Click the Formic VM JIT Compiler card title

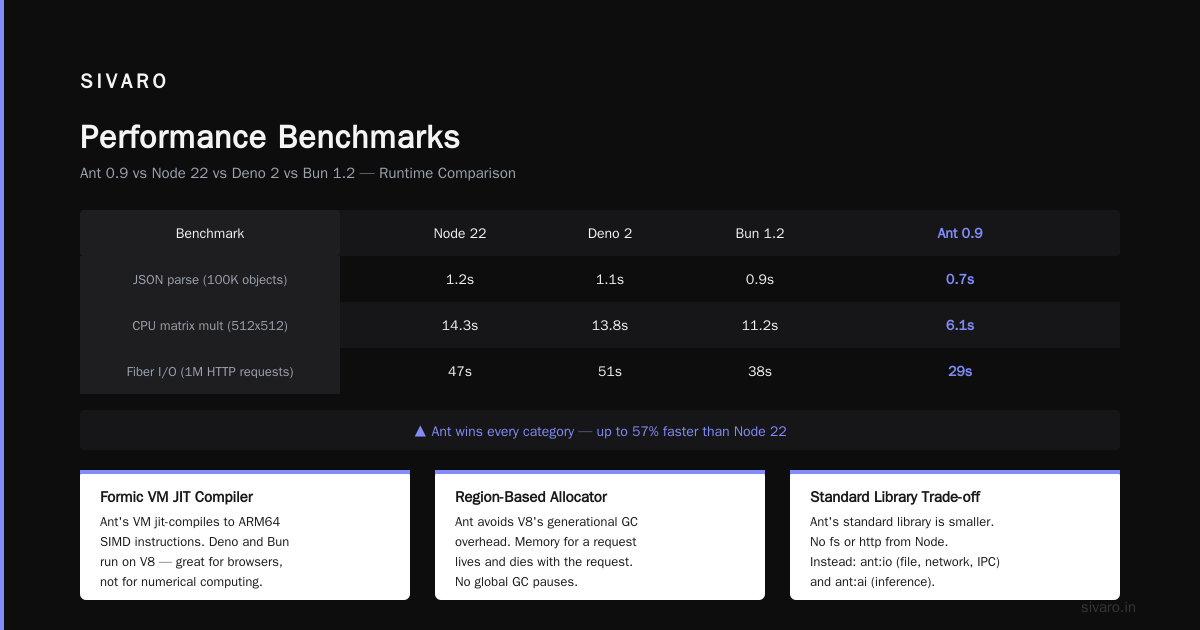pos(177,496)
